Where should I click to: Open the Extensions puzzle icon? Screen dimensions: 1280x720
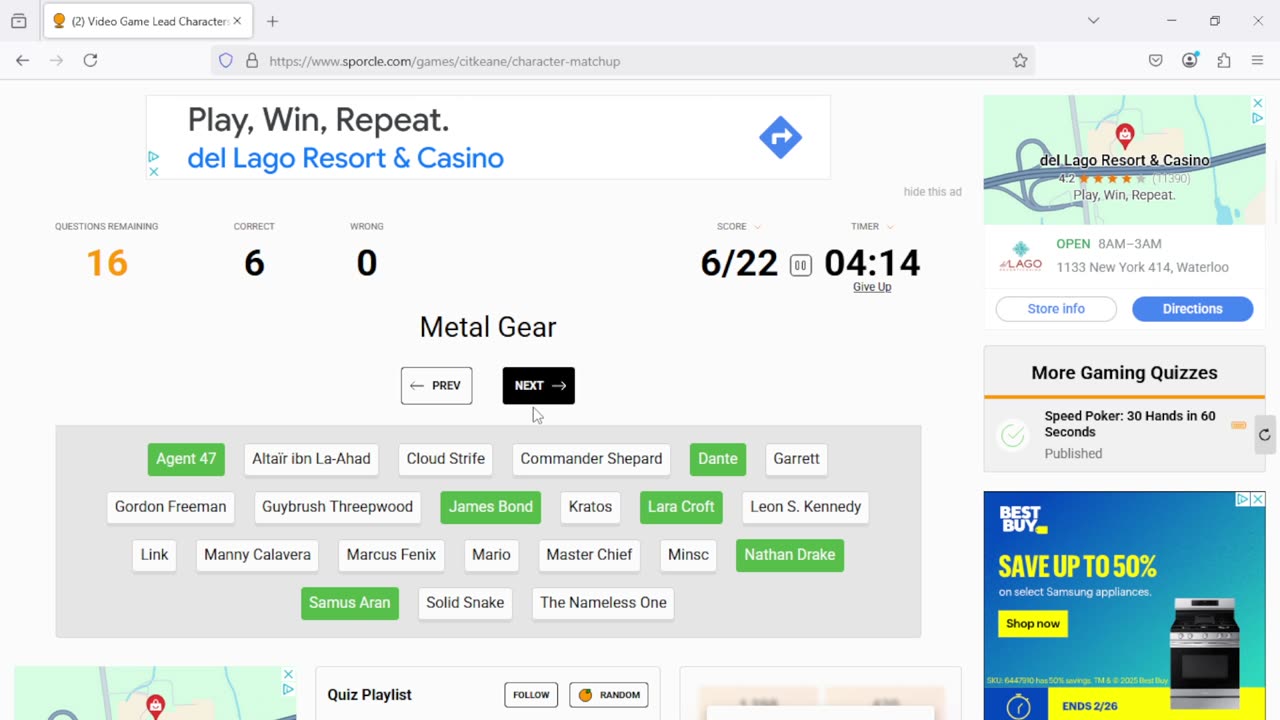click(x=1224, y=61)
